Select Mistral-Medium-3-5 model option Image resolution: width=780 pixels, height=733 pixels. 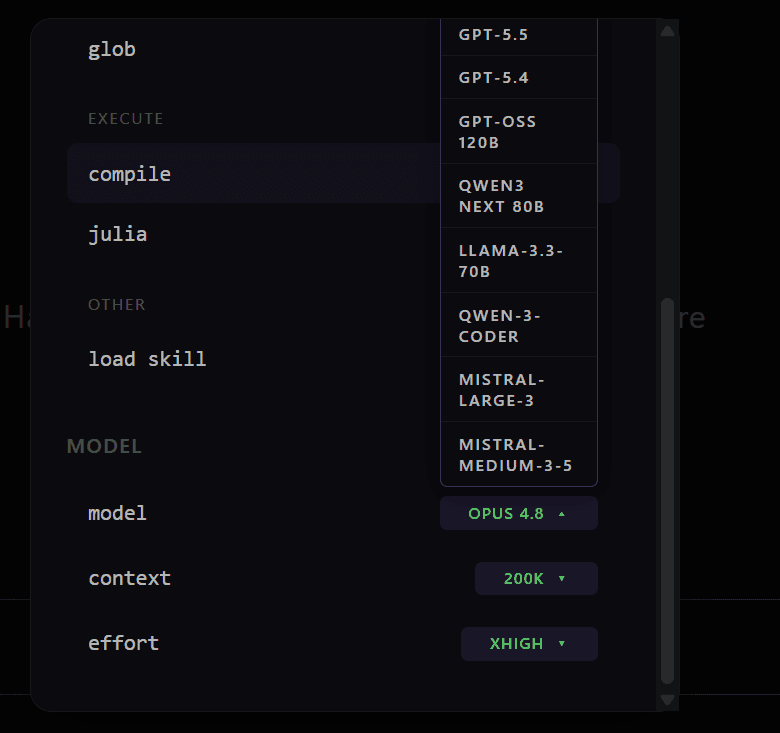click(x=519, y=454)
